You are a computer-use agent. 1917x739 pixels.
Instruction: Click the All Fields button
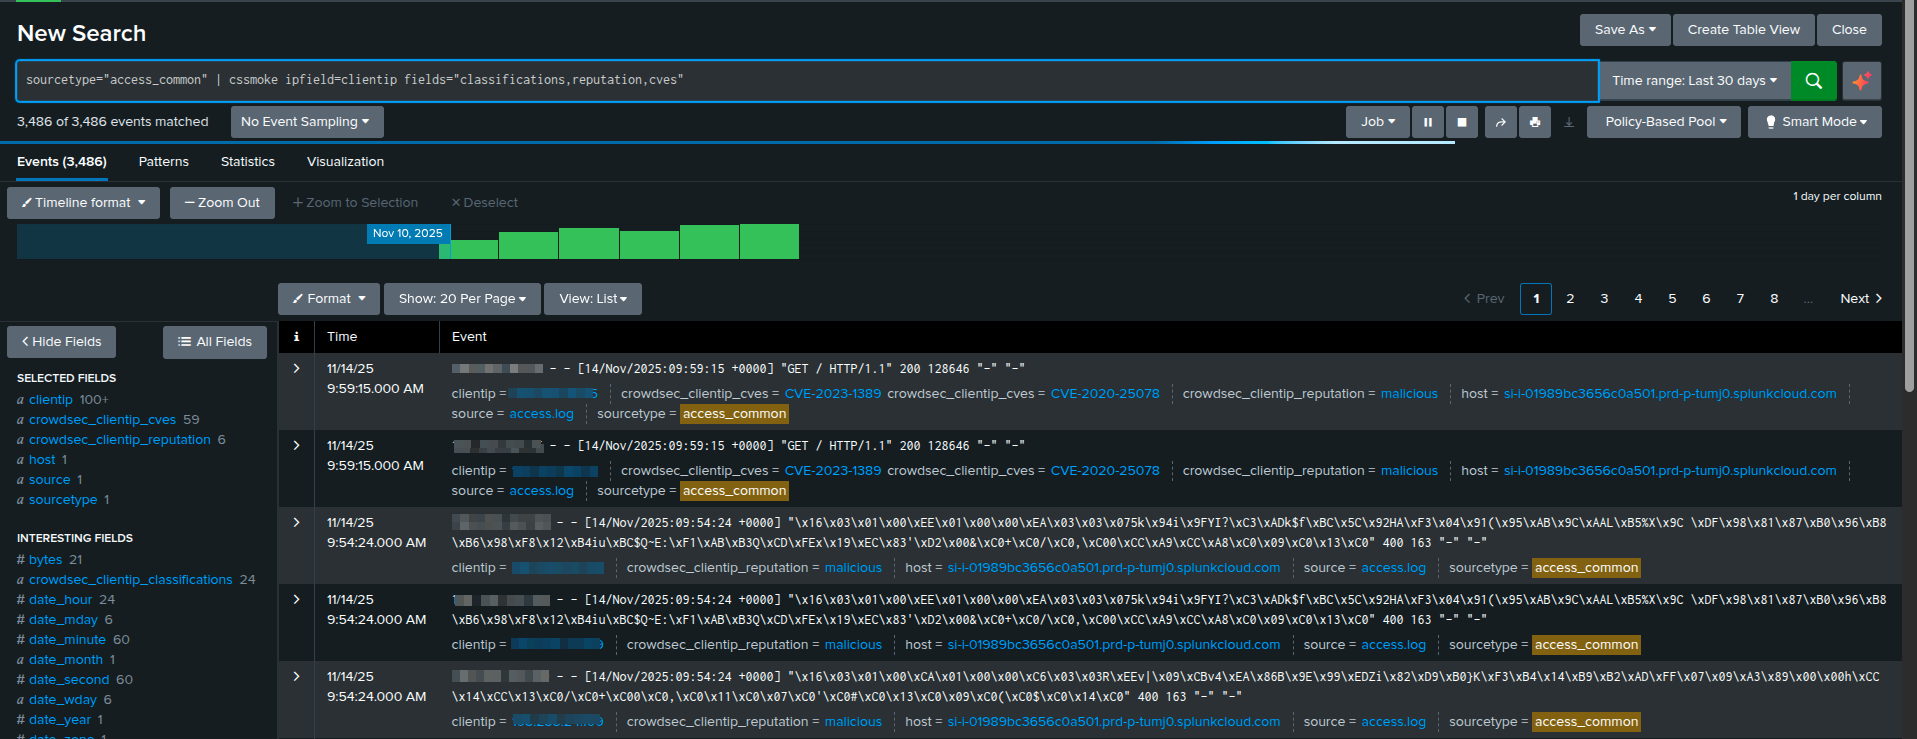(x=215, y=342)
